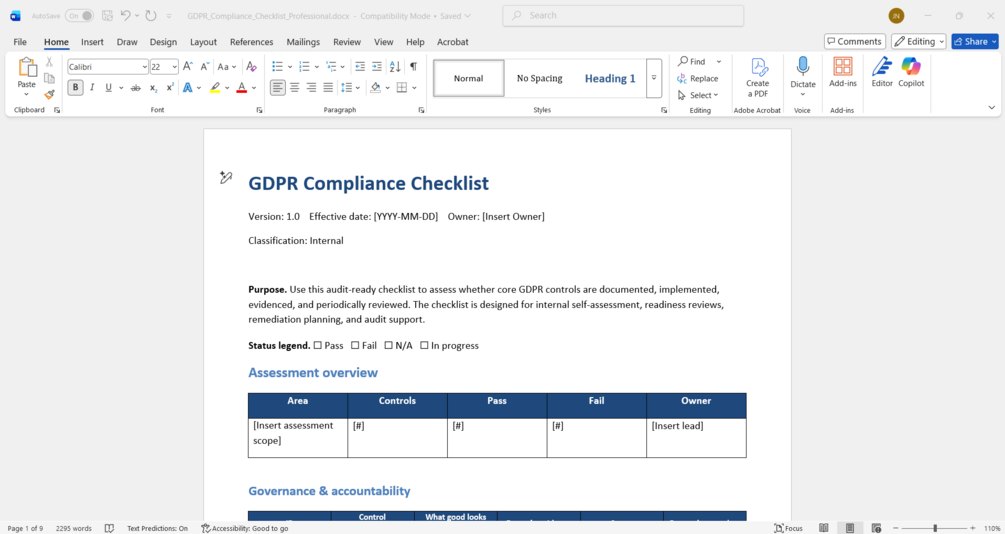Apply subscript formatting

153,87
